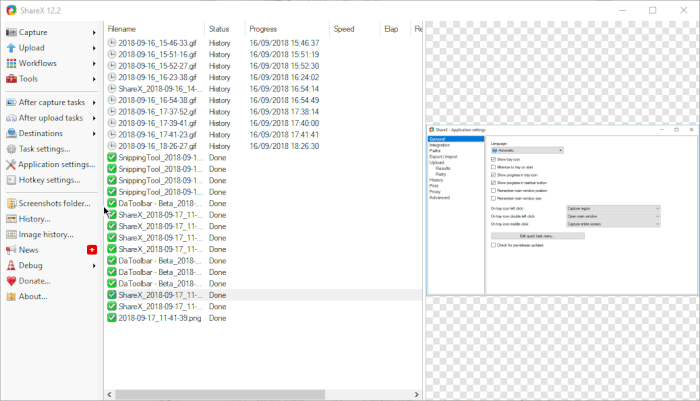Sort by the Filename column header
Image resolution: width=700 pixels, height=401 pixels.
[154, 29]
